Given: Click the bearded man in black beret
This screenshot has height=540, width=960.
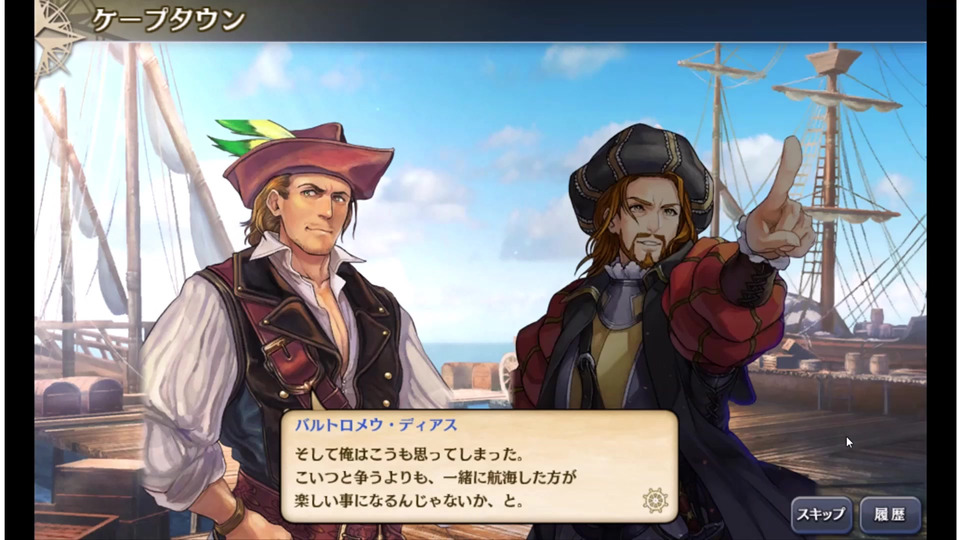Looking at the screenshot, I should pyautogui.click(x=661, y=318).
